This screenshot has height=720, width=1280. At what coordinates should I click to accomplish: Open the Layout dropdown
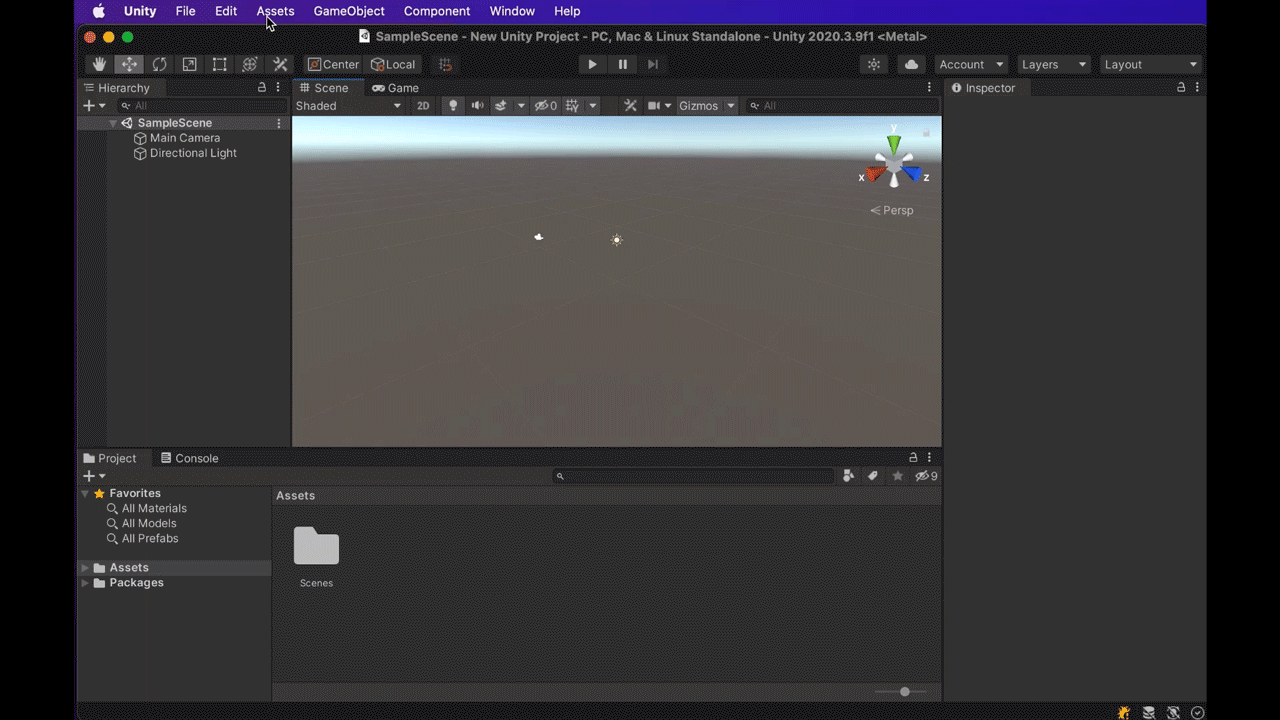pos(1150,64)
